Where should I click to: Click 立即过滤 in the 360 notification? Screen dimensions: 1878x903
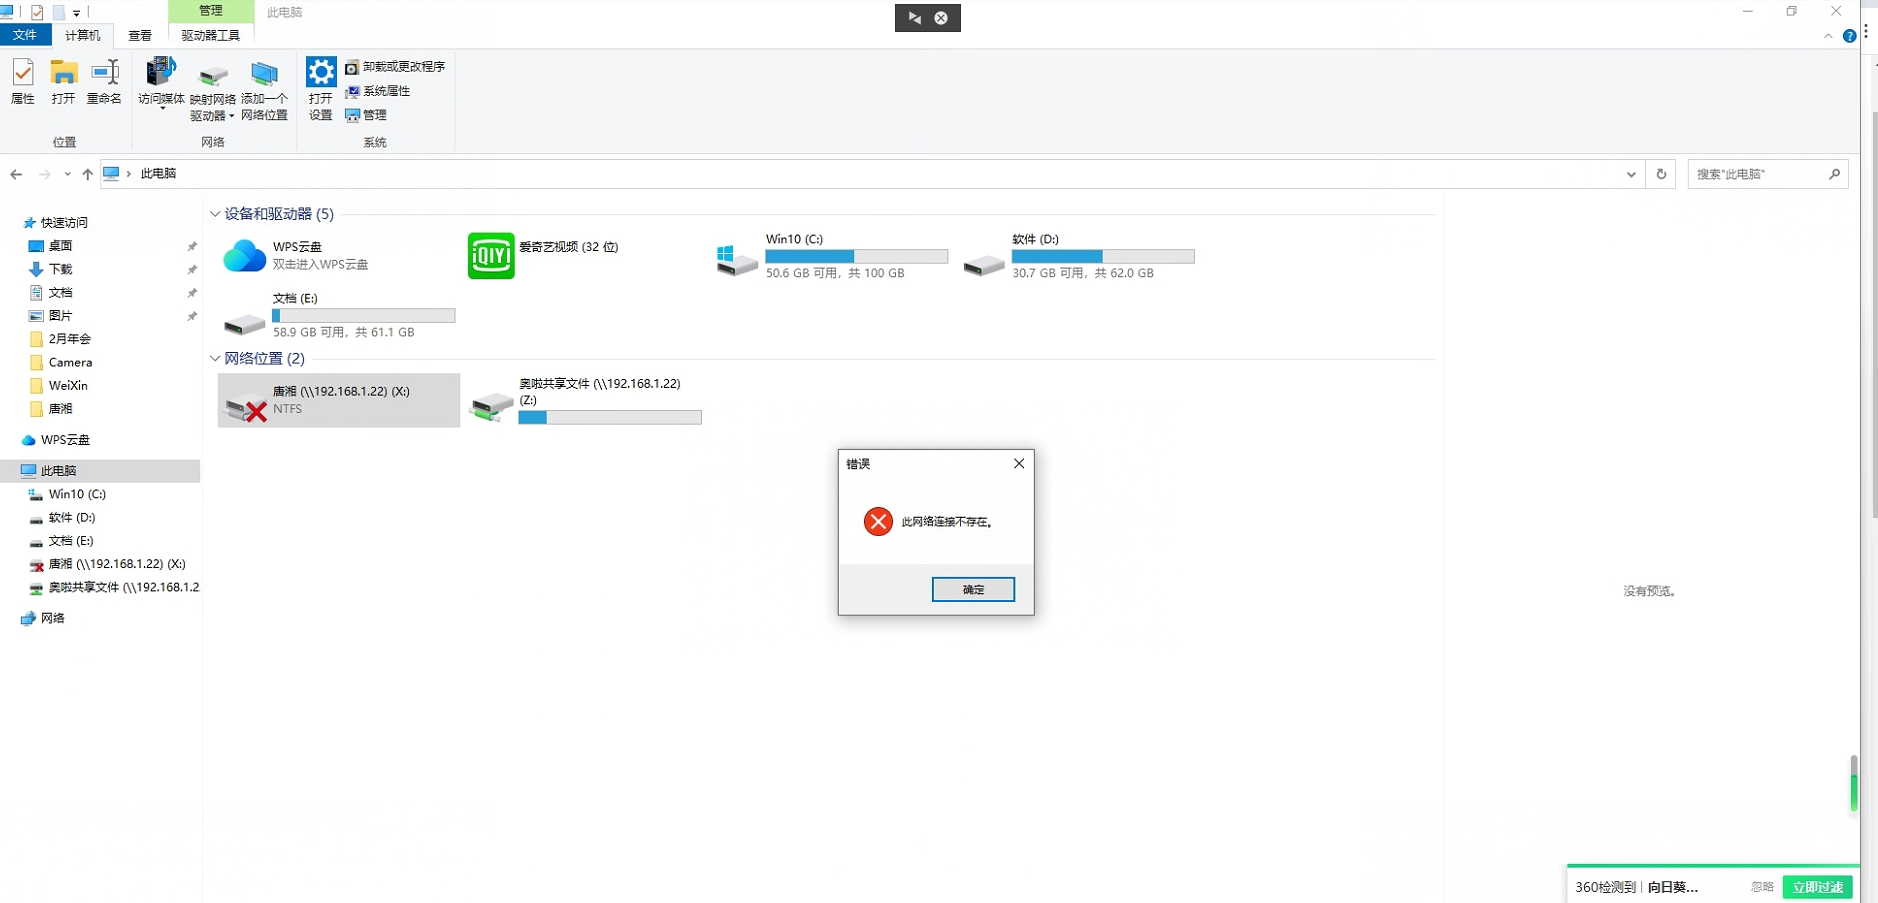(1817, 887)
